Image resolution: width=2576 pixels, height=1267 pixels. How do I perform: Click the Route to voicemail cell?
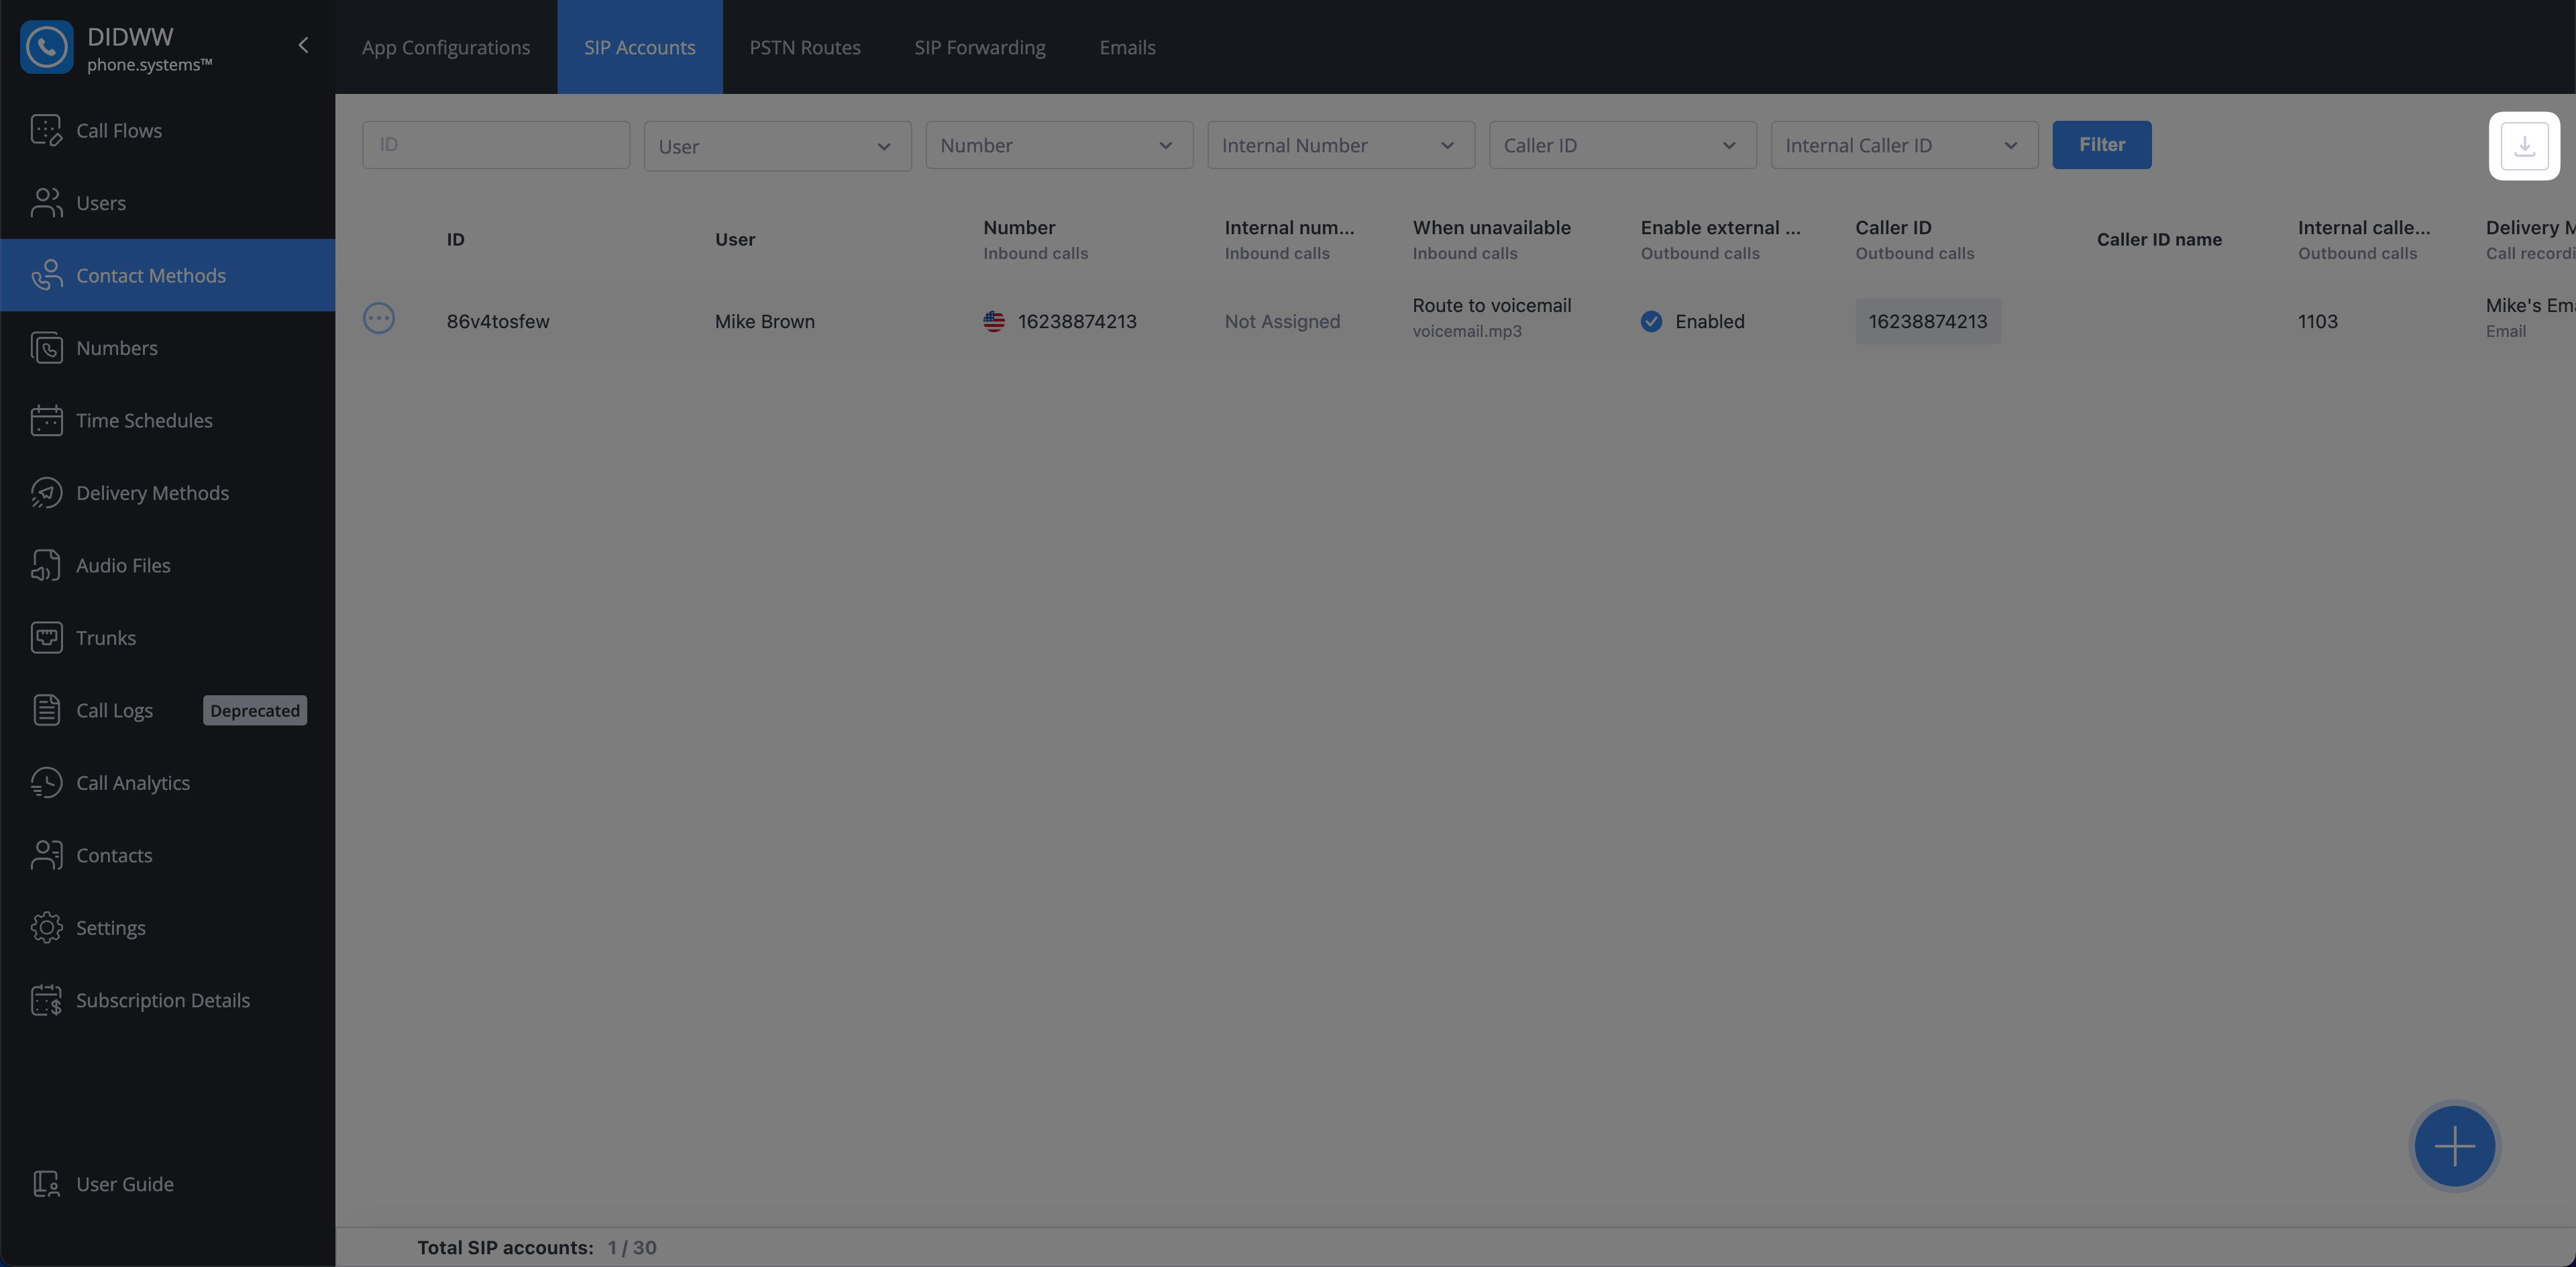1491,305
